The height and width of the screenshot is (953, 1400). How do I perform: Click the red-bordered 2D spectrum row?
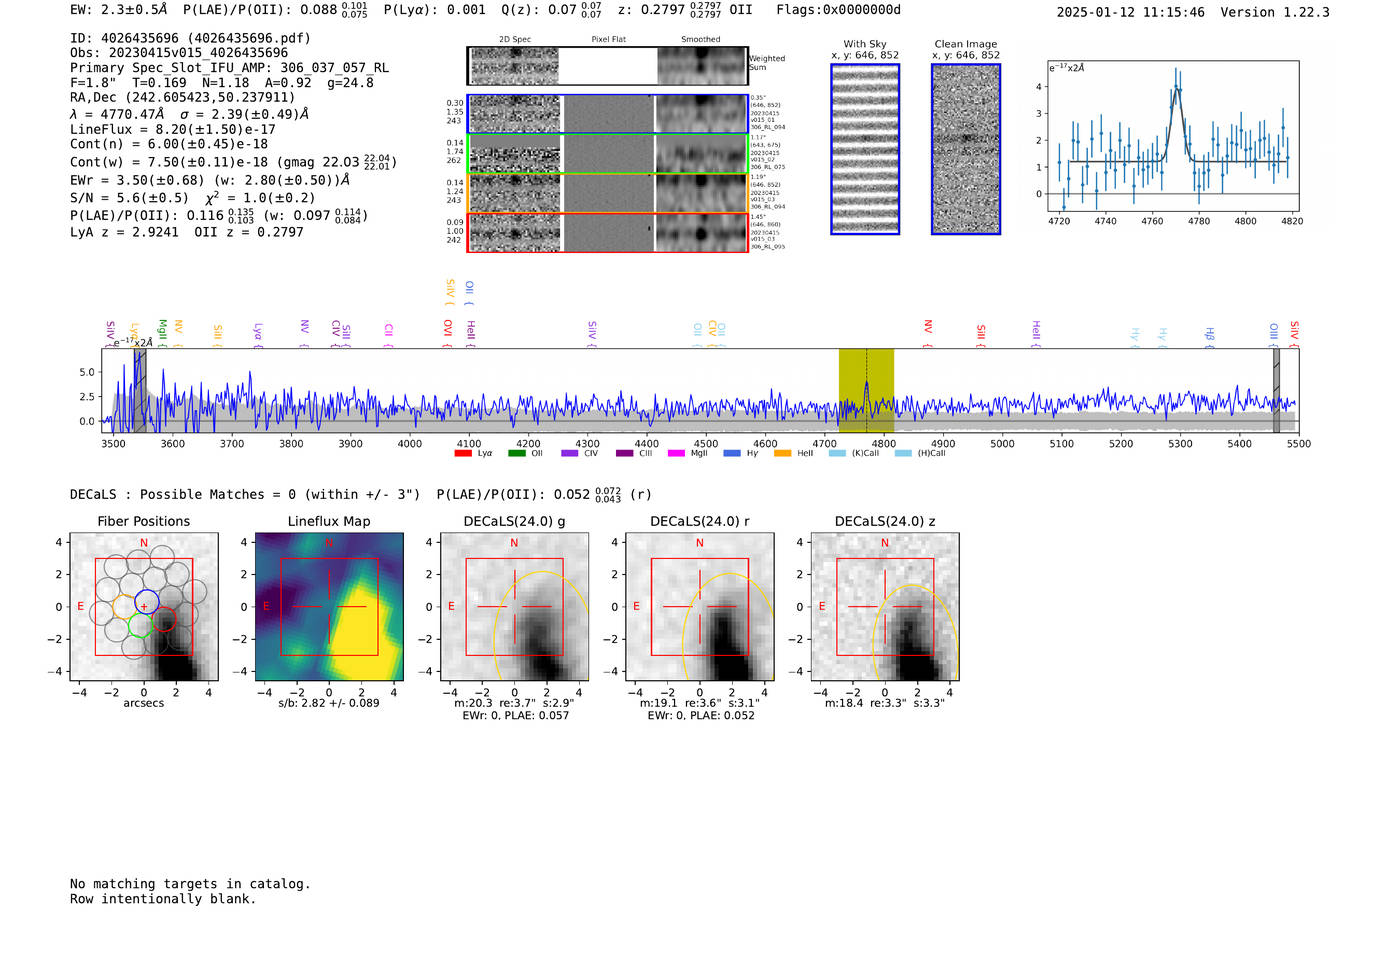coord(607,232)
